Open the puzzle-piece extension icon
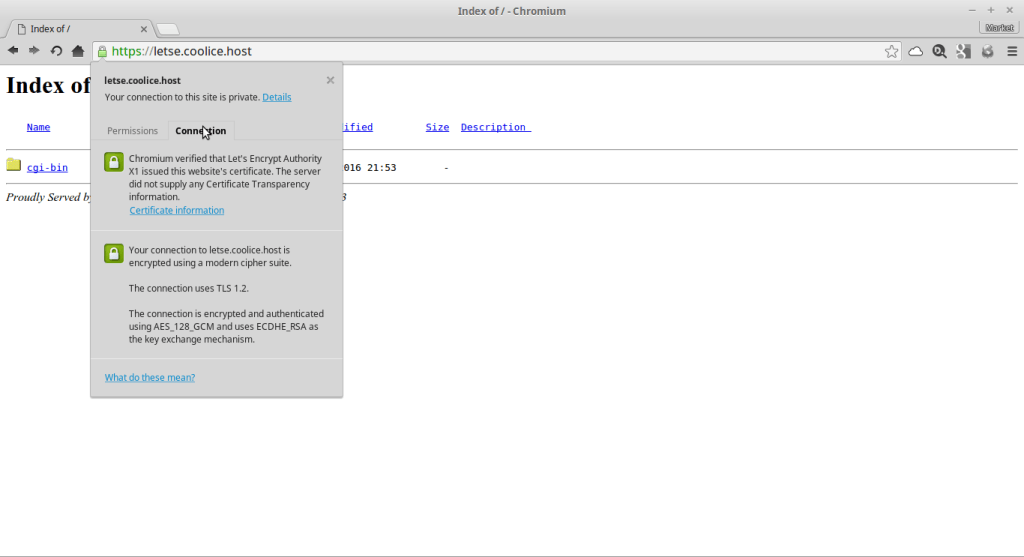 (963, 52)
